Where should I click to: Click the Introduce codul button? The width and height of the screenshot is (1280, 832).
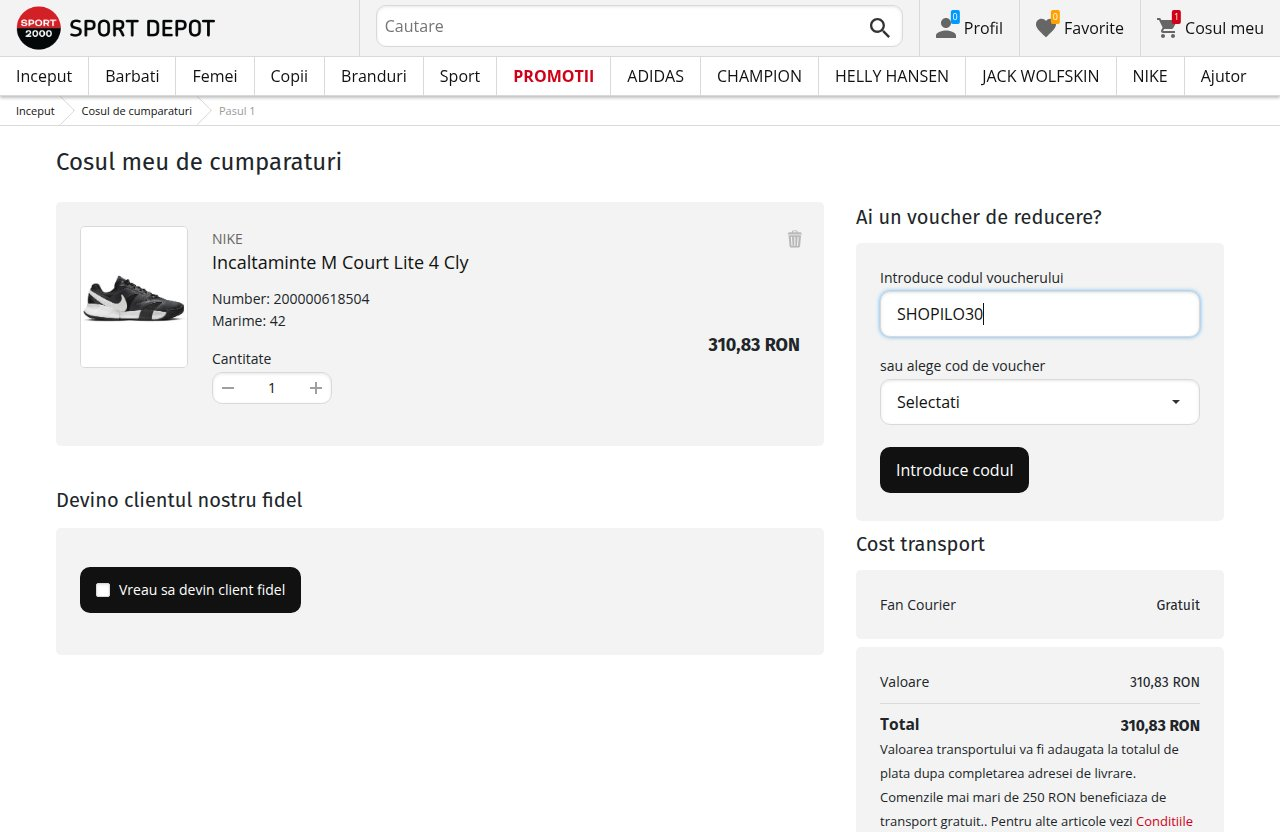click(954, 470)
